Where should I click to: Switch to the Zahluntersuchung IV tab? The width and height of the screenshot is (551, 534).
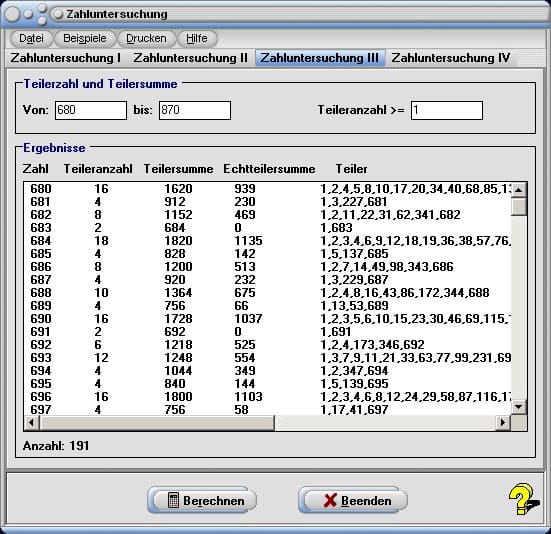coord(451,58)
